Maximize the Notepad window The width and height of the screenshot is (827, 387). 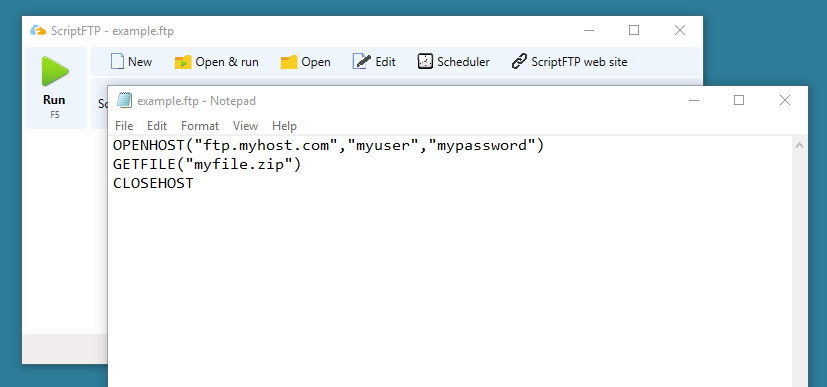click(x=739, y=100)
